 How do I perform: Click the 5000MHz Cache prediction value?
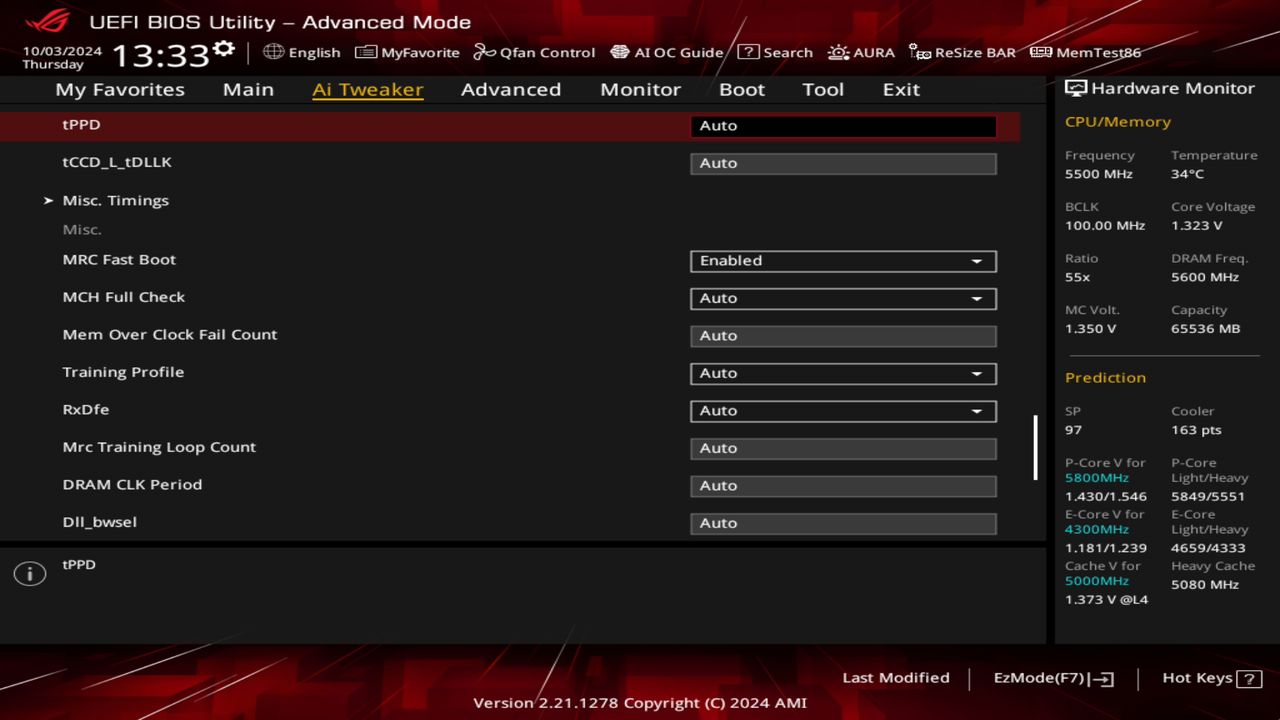1097,581
